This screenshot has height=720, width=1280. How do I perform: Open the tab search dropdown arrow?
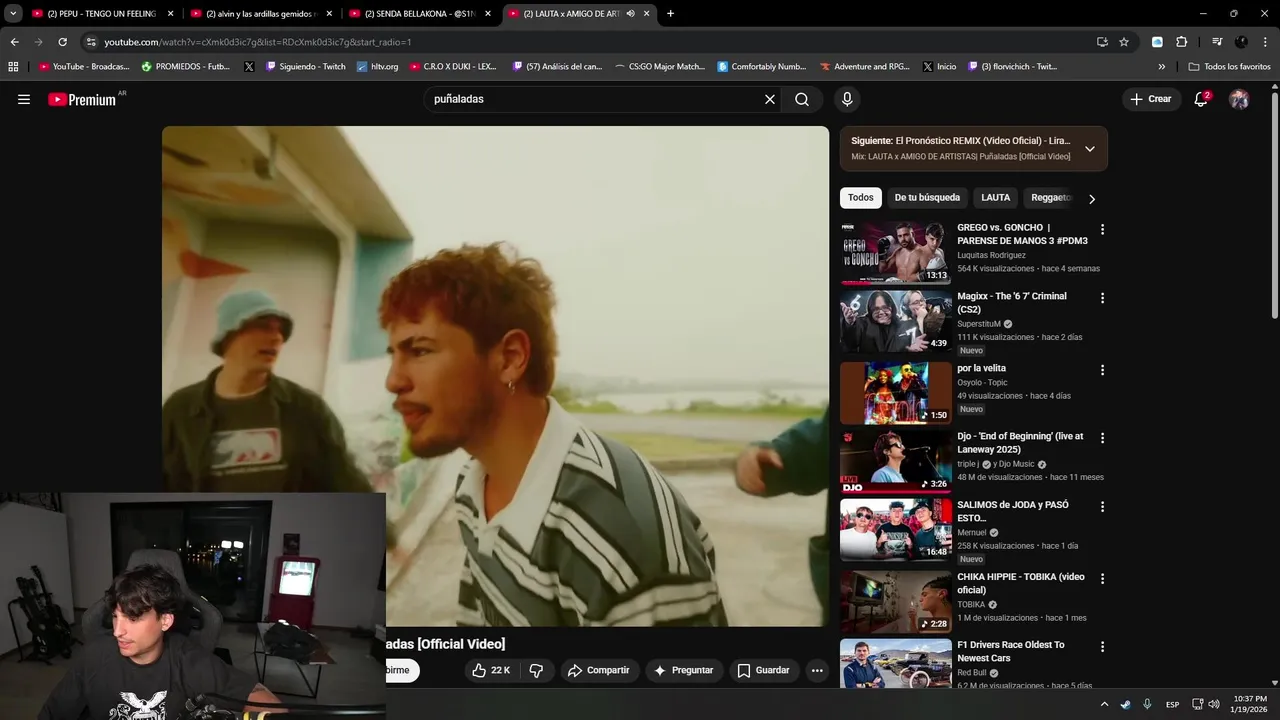[13, 14]
